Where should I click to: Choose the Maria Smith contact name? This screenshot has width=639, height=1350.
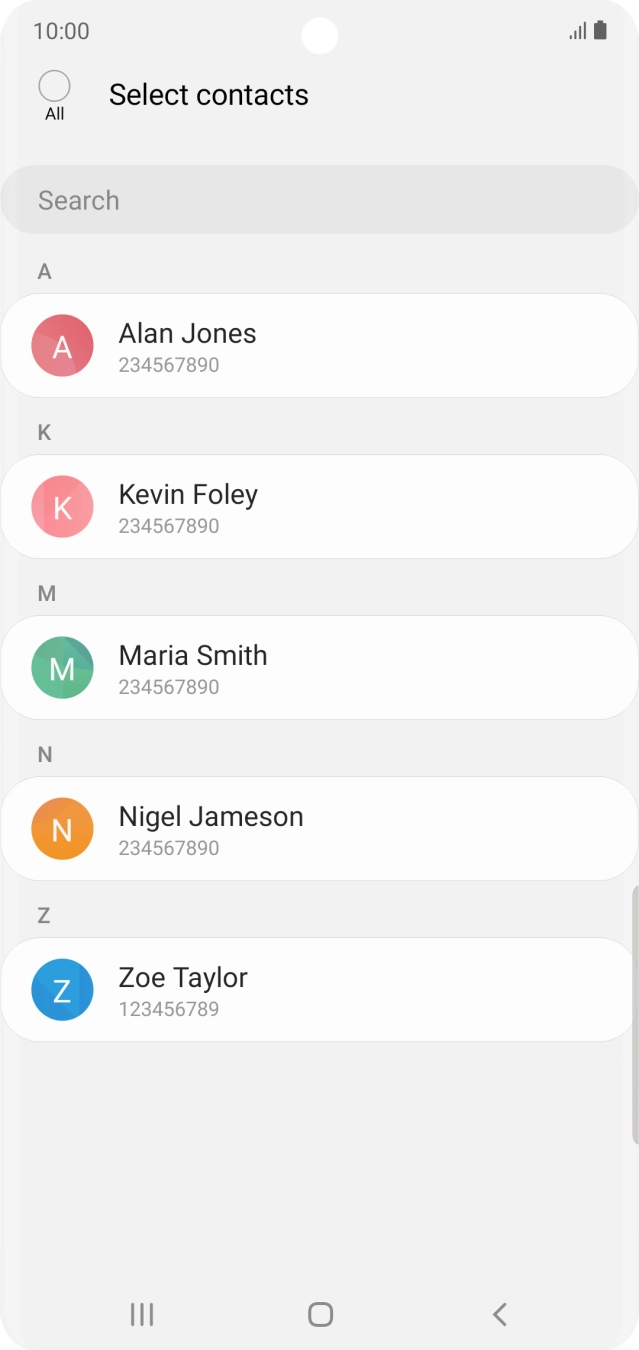click(x=193, y=656)
